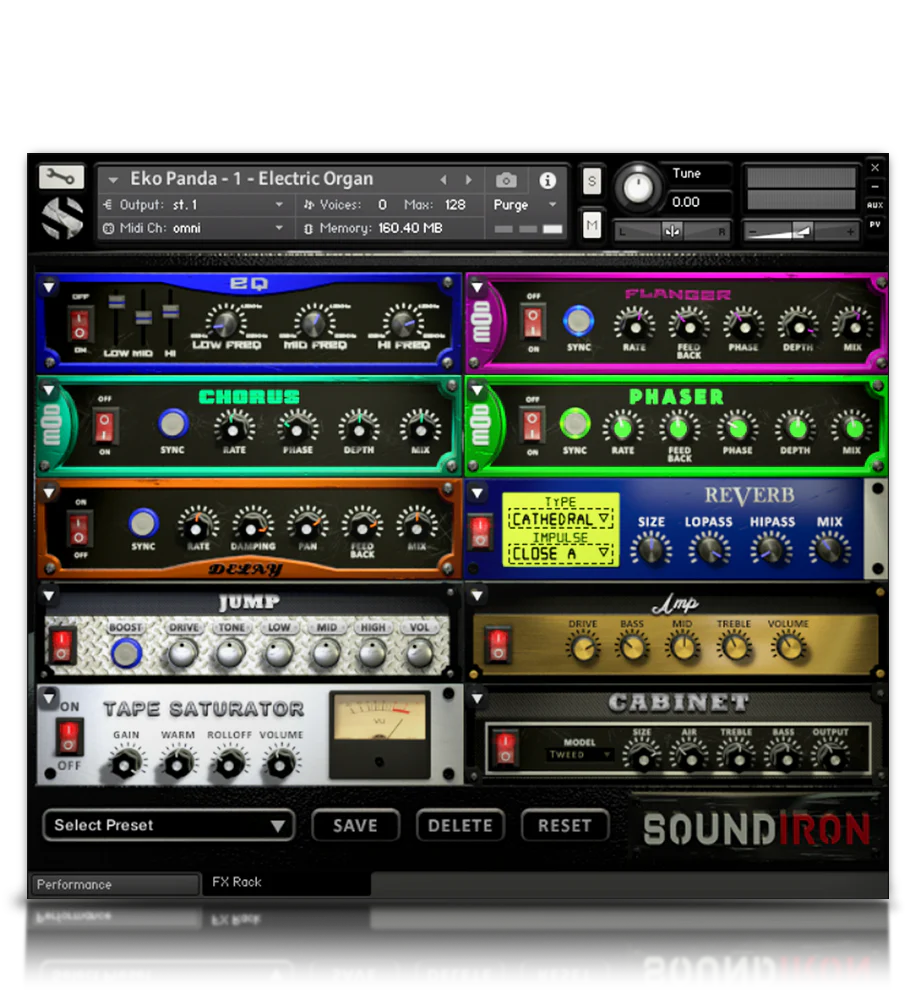Click the AUX button
This screenshot has width=911, height=1002.
click(x=875, y=205)
